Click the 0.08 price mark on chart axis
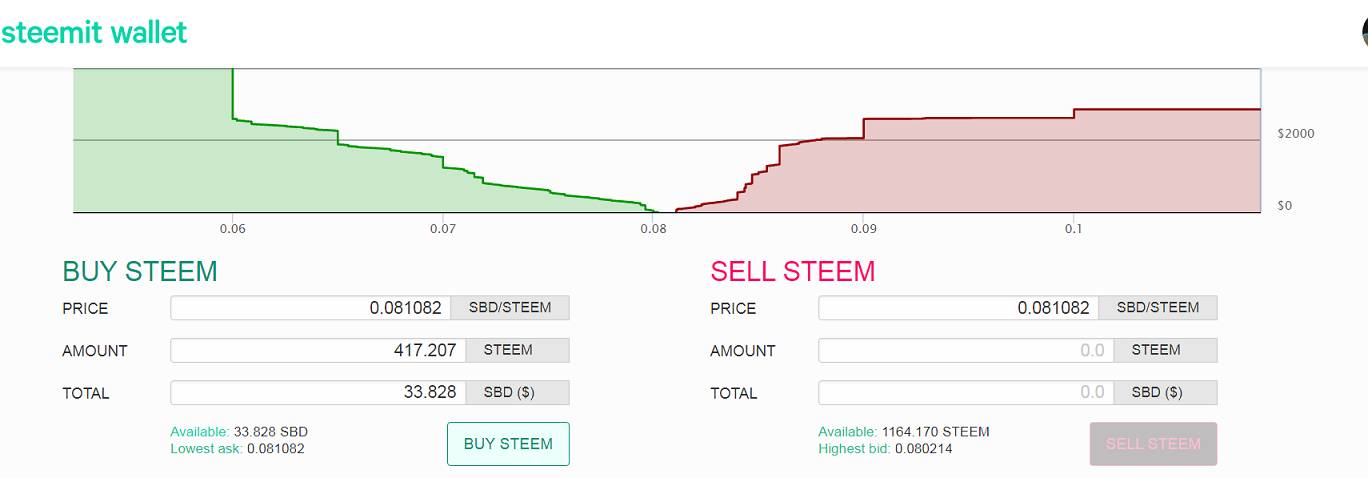 (653, 229)
